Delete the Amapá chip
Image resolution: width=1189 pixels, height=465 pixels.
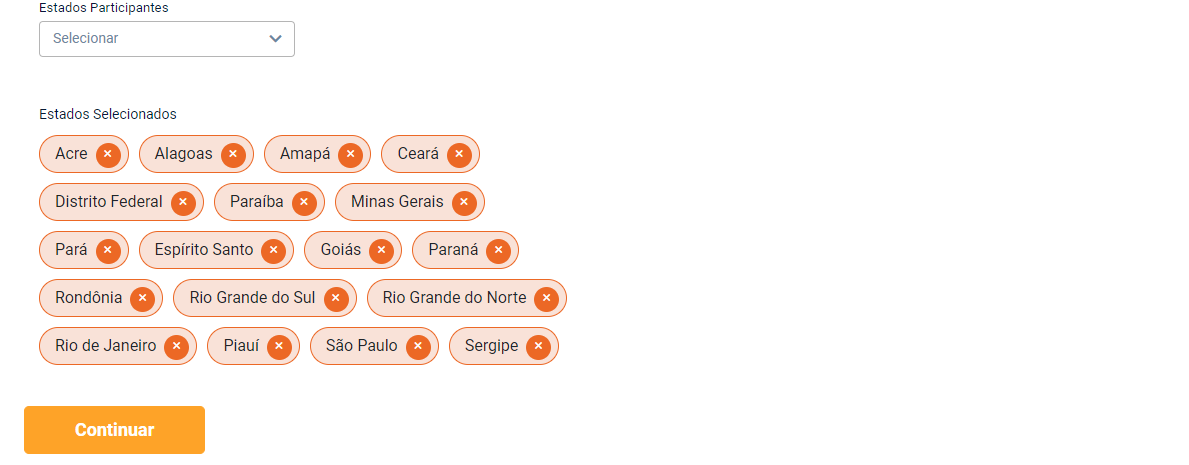pos(350,154)
